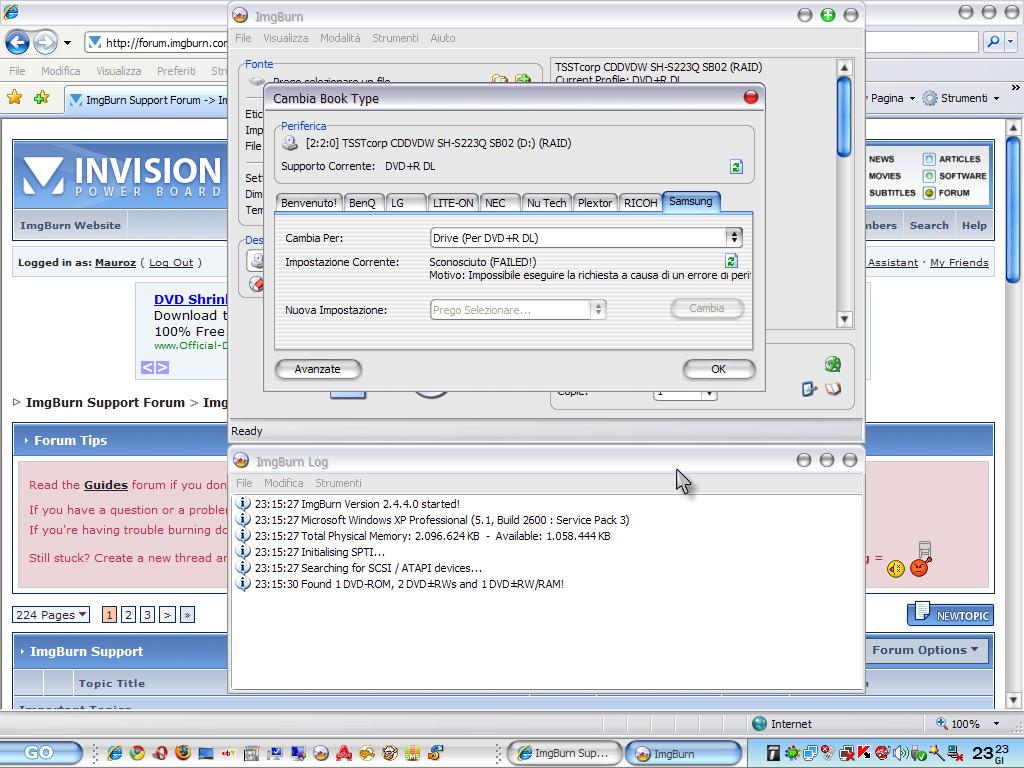Click the next ad arrow under DVD Shrink
This screenshot has height=768, width=1024.
(162, 368)
